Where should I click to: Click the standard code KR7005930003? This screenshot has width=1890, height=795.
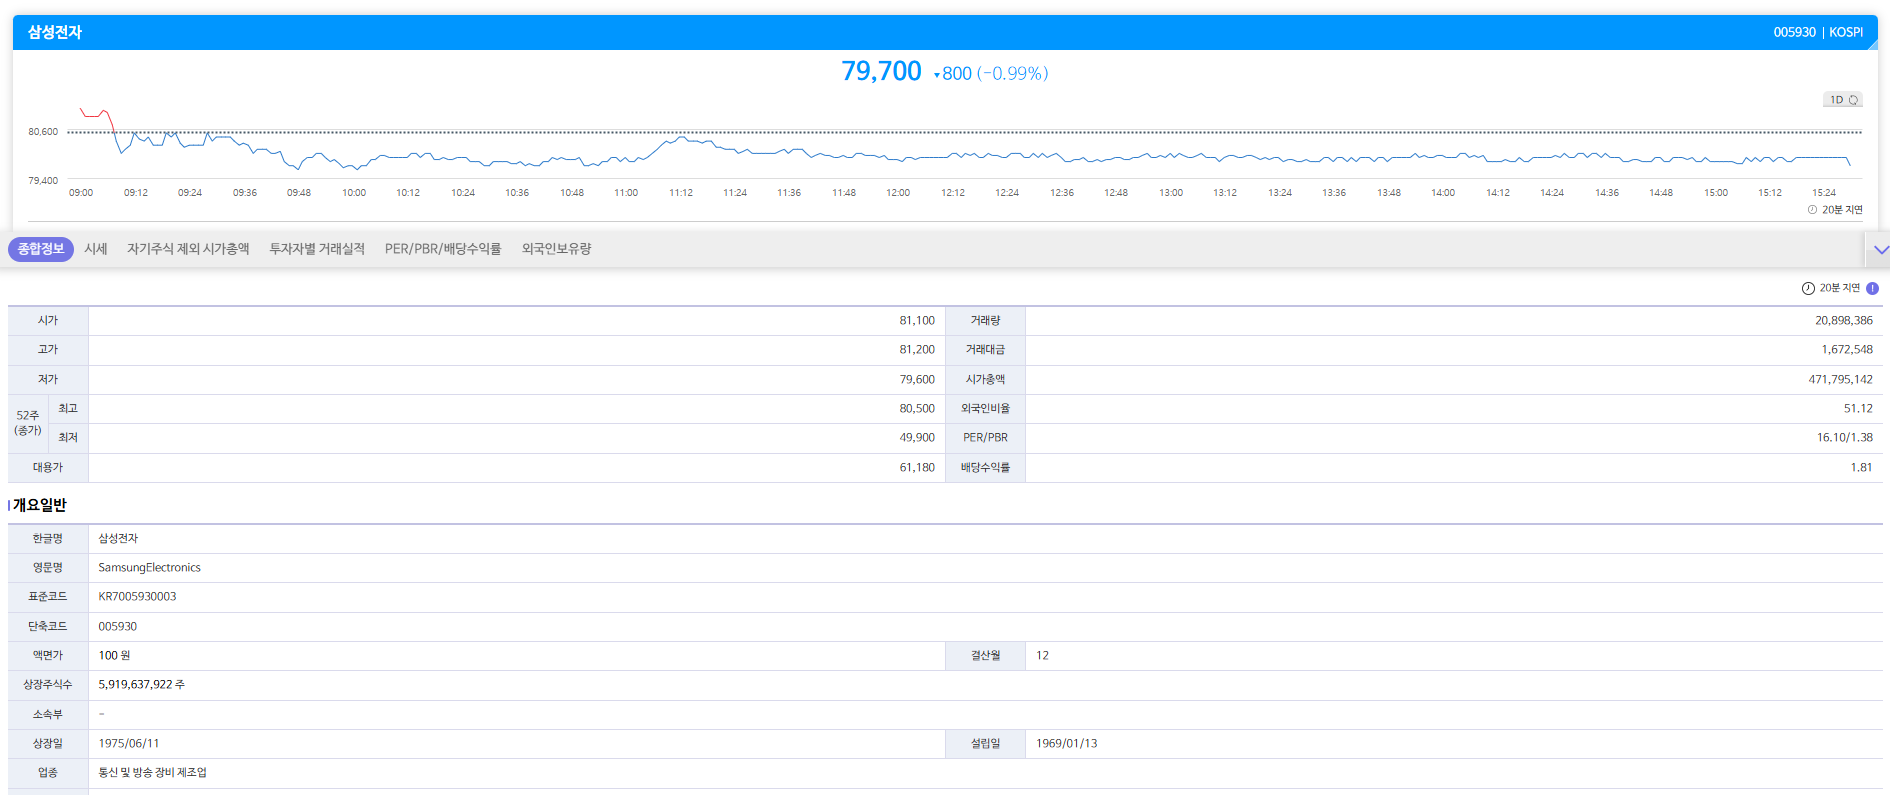[x=137, y=597]
